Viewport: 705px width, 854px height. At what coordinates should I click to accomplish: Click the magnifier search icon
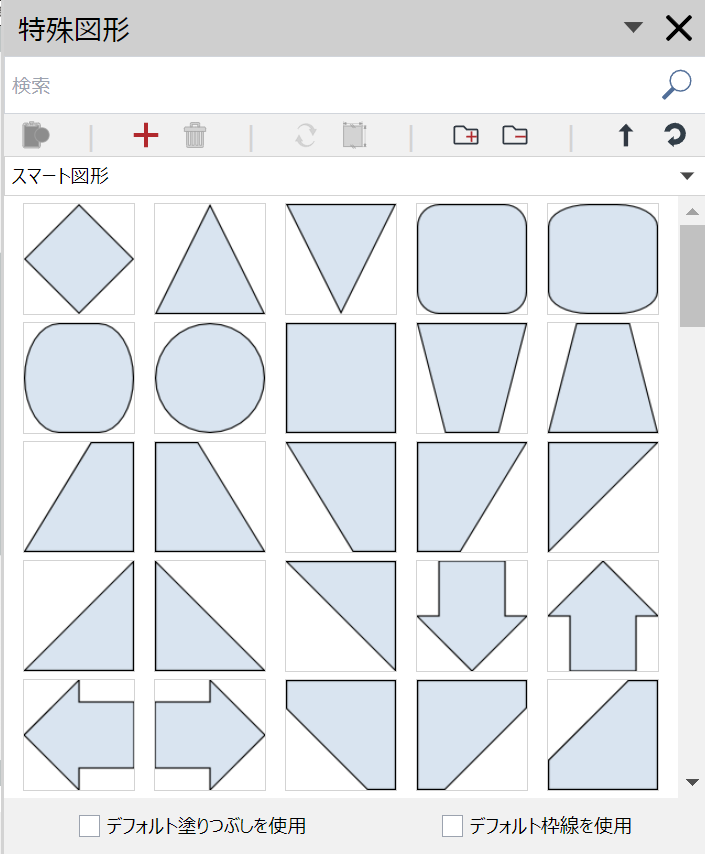pos(677,84)
